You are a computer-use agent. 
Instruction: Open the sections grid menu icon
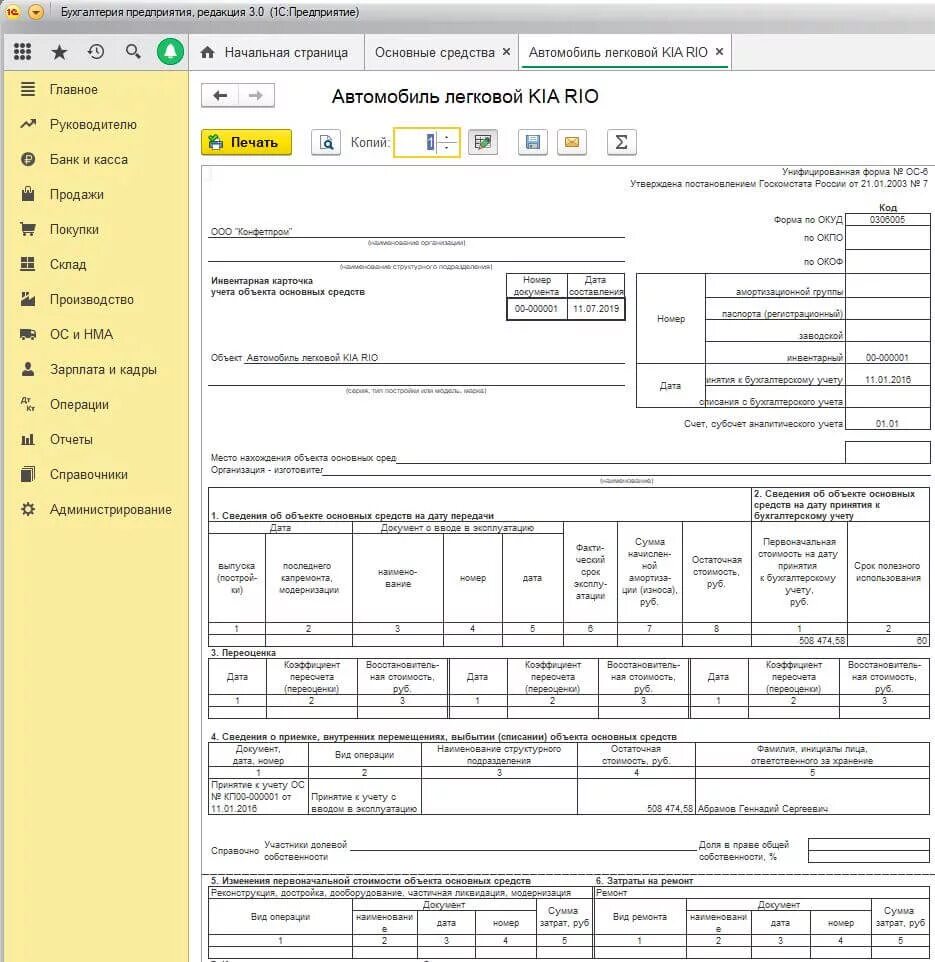pyautogui.click(x=22, y=52)
